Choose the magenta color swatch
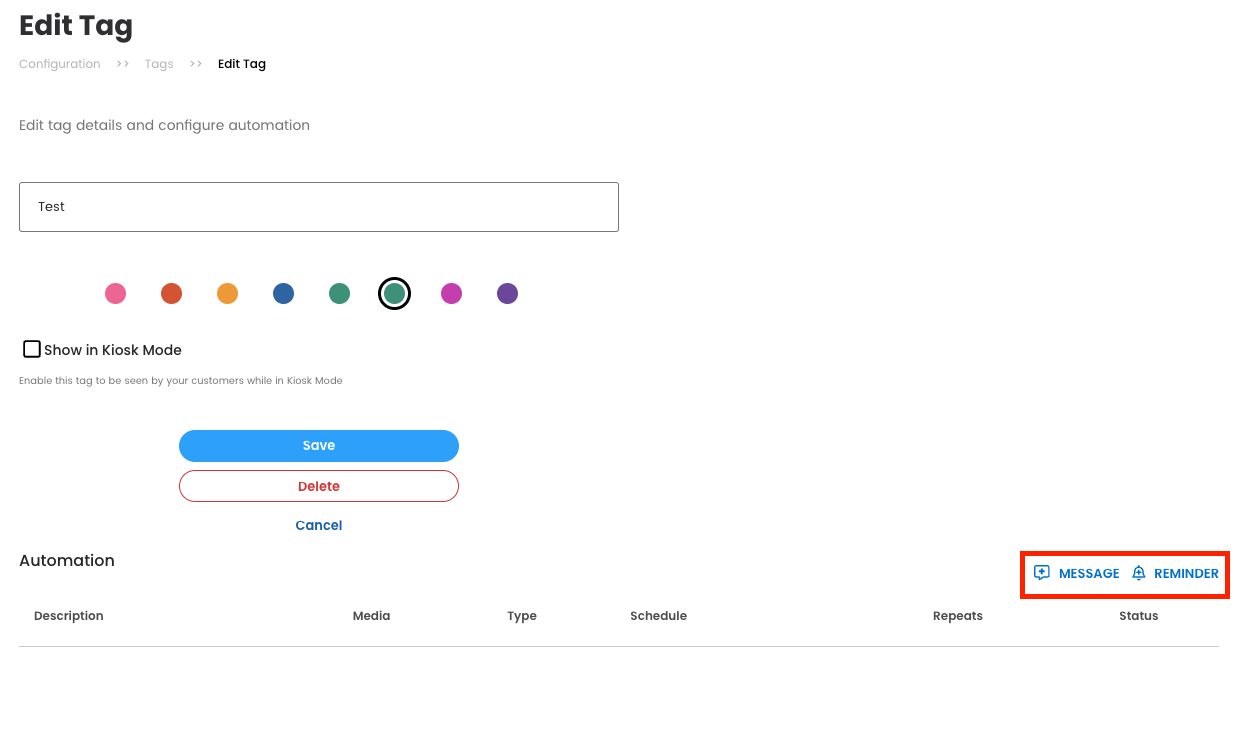 (x=452, y=294)
